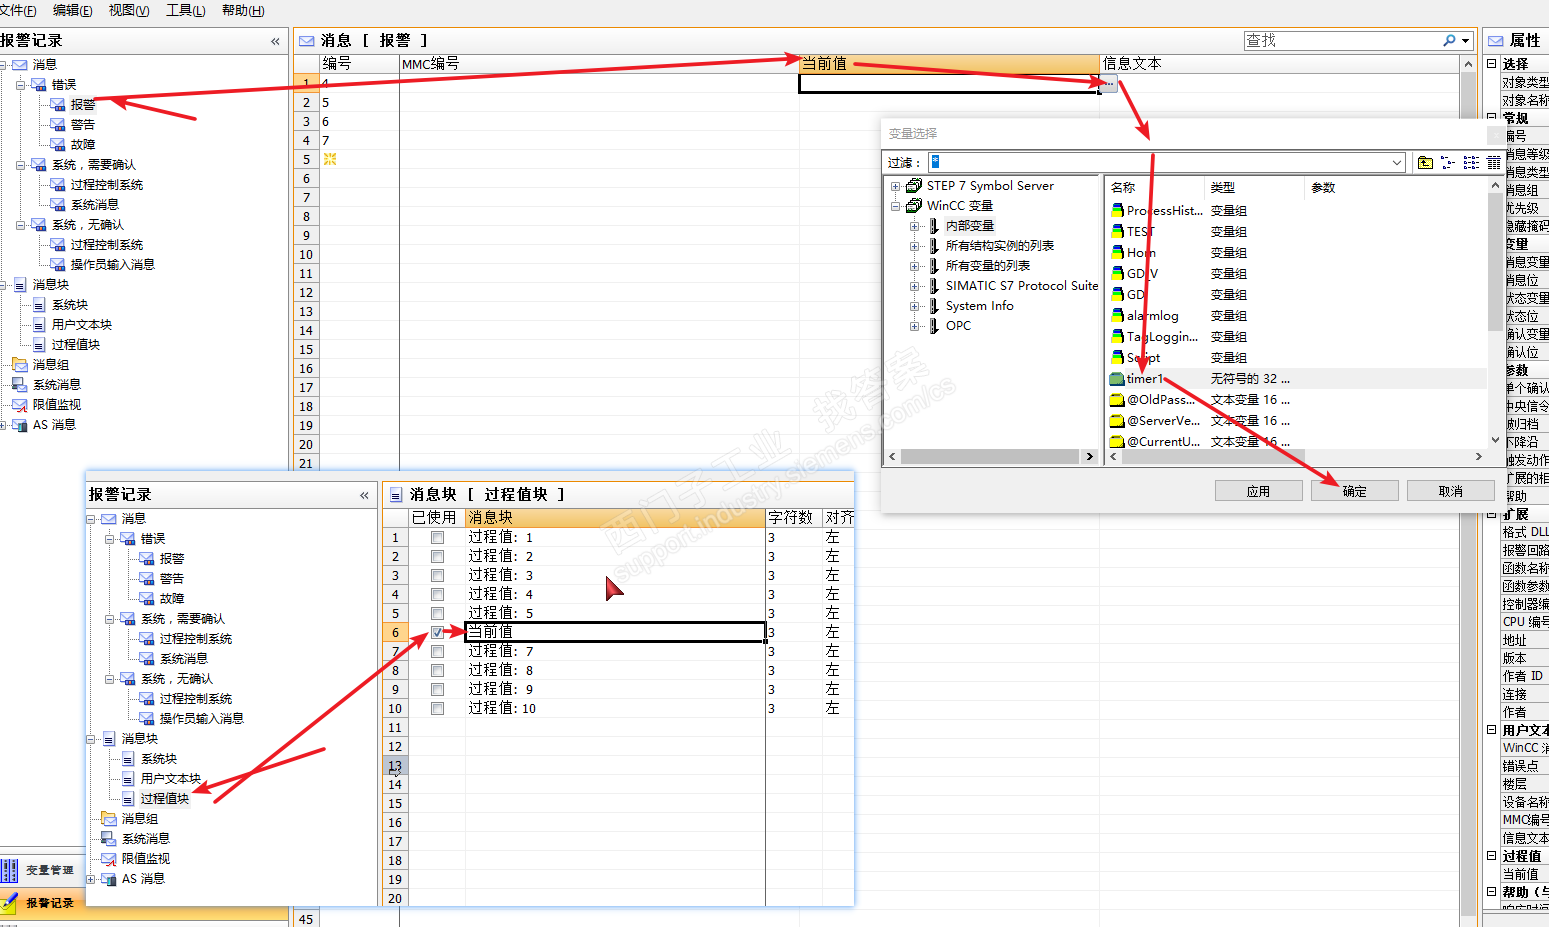Check the 已使用 box for 过程值: 4
The height and width of the screenshot is (927, 1549).
tap(437, 595)
